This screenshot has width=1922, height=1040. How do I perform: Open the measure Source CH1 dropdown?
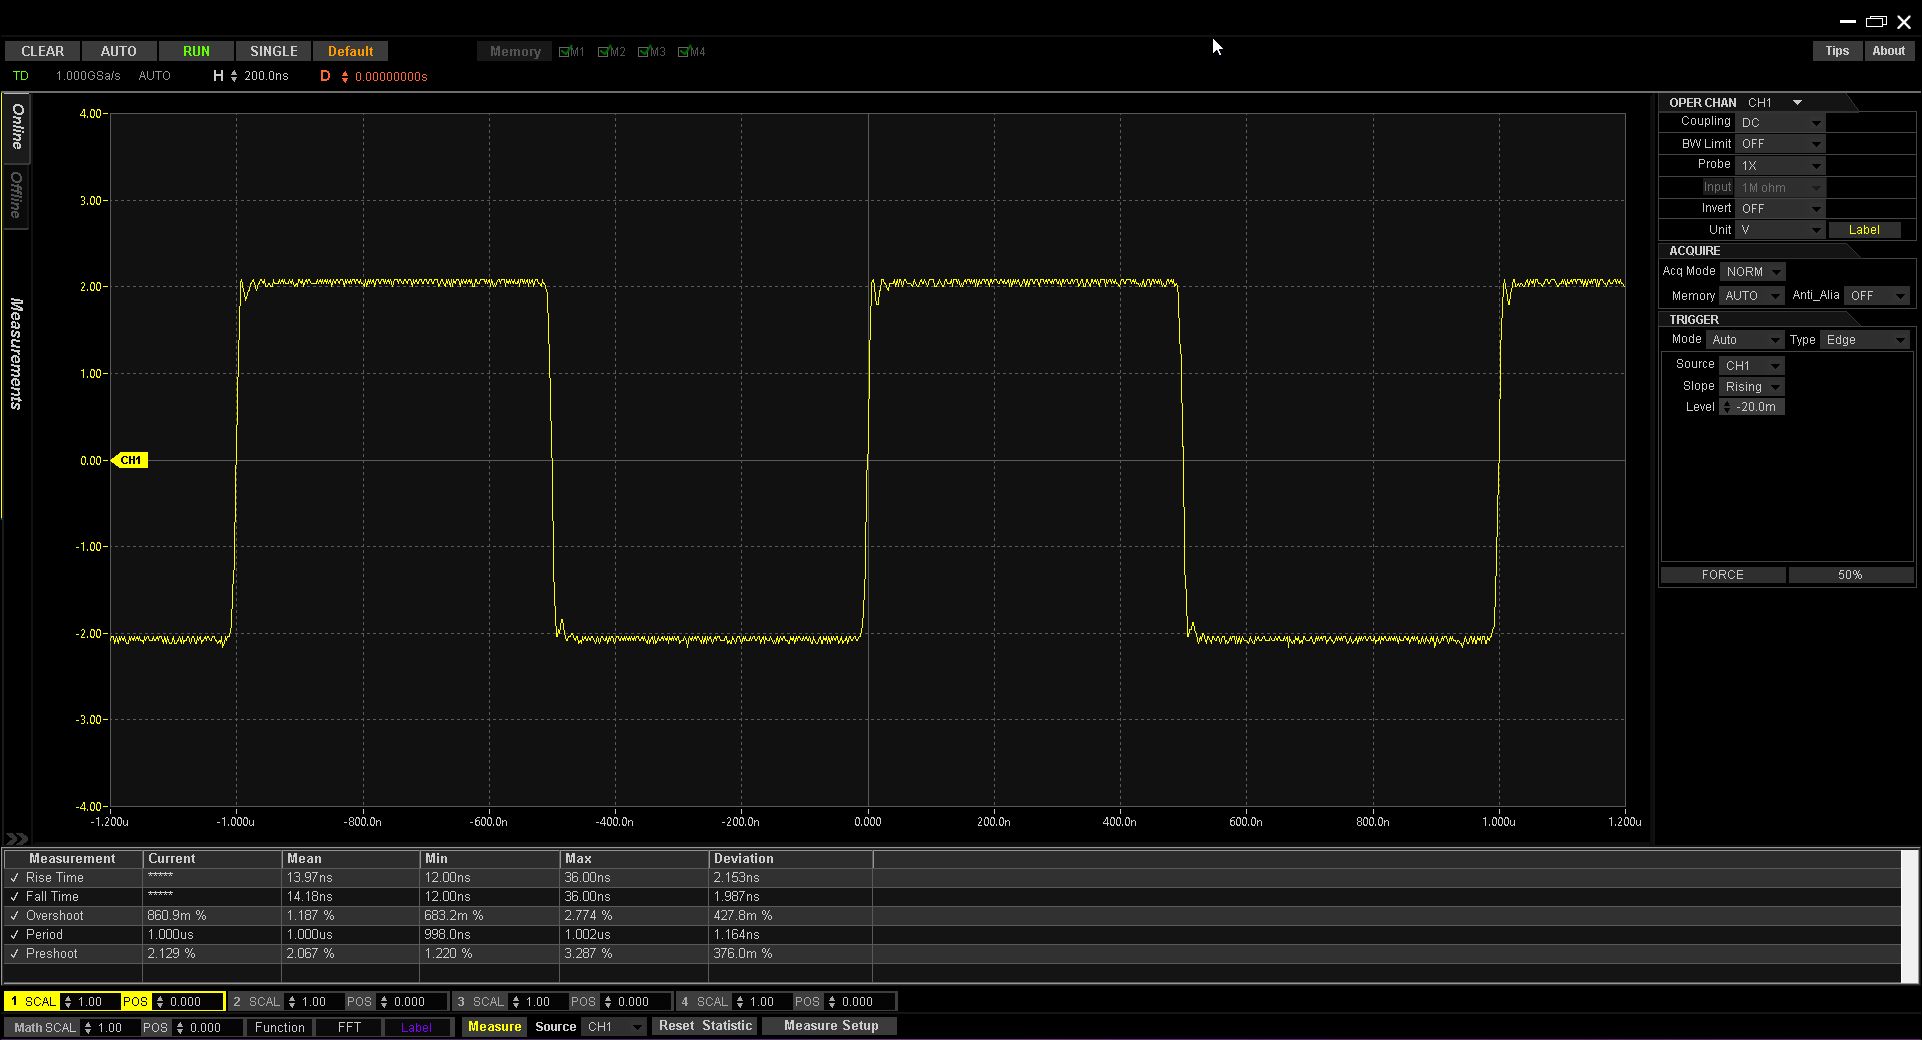614,1027
